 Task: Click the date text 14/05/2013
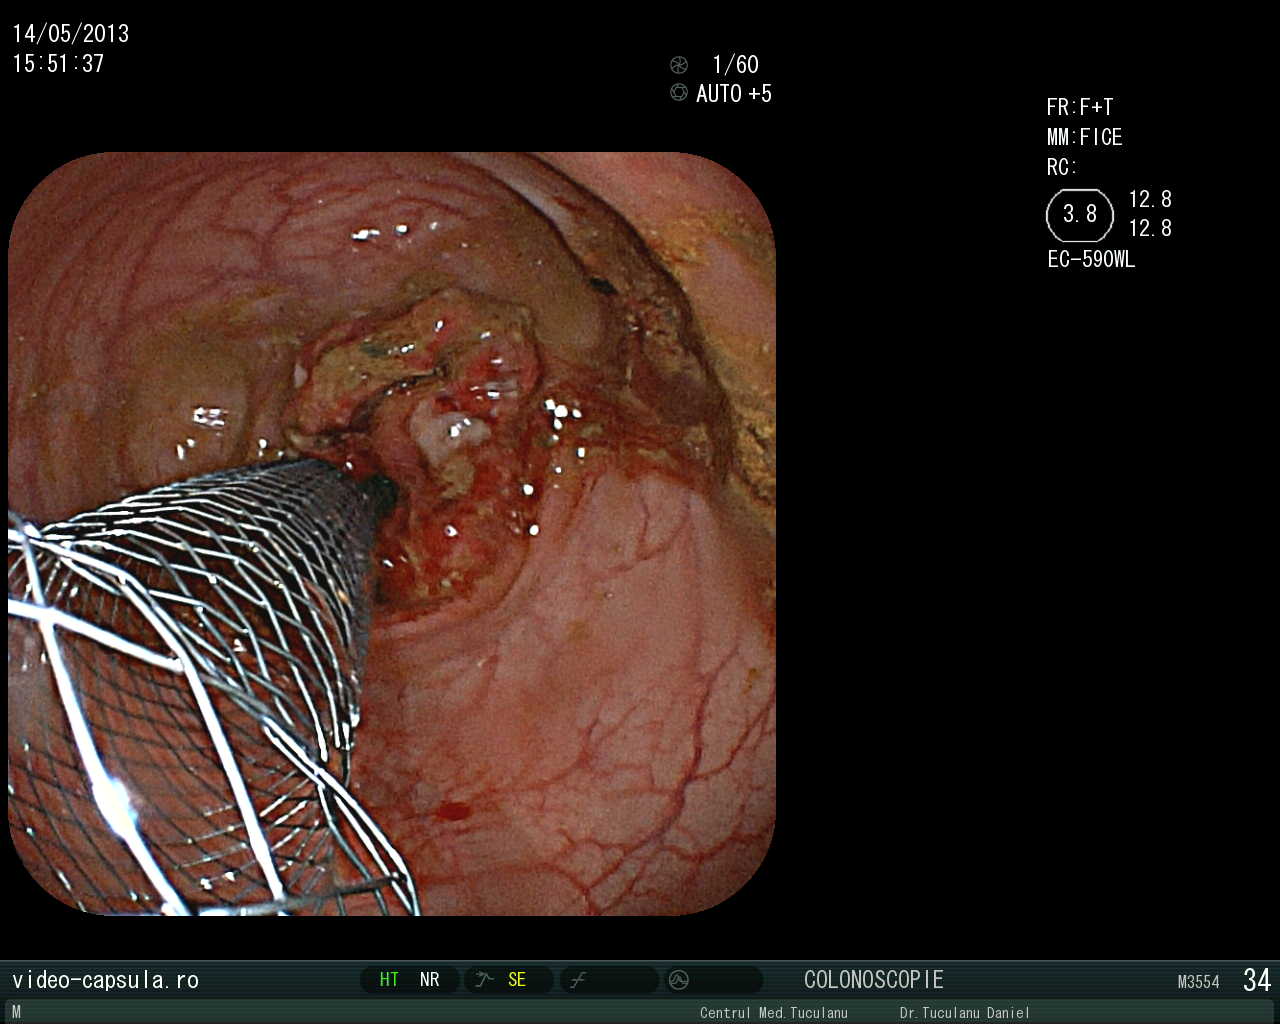71,33
